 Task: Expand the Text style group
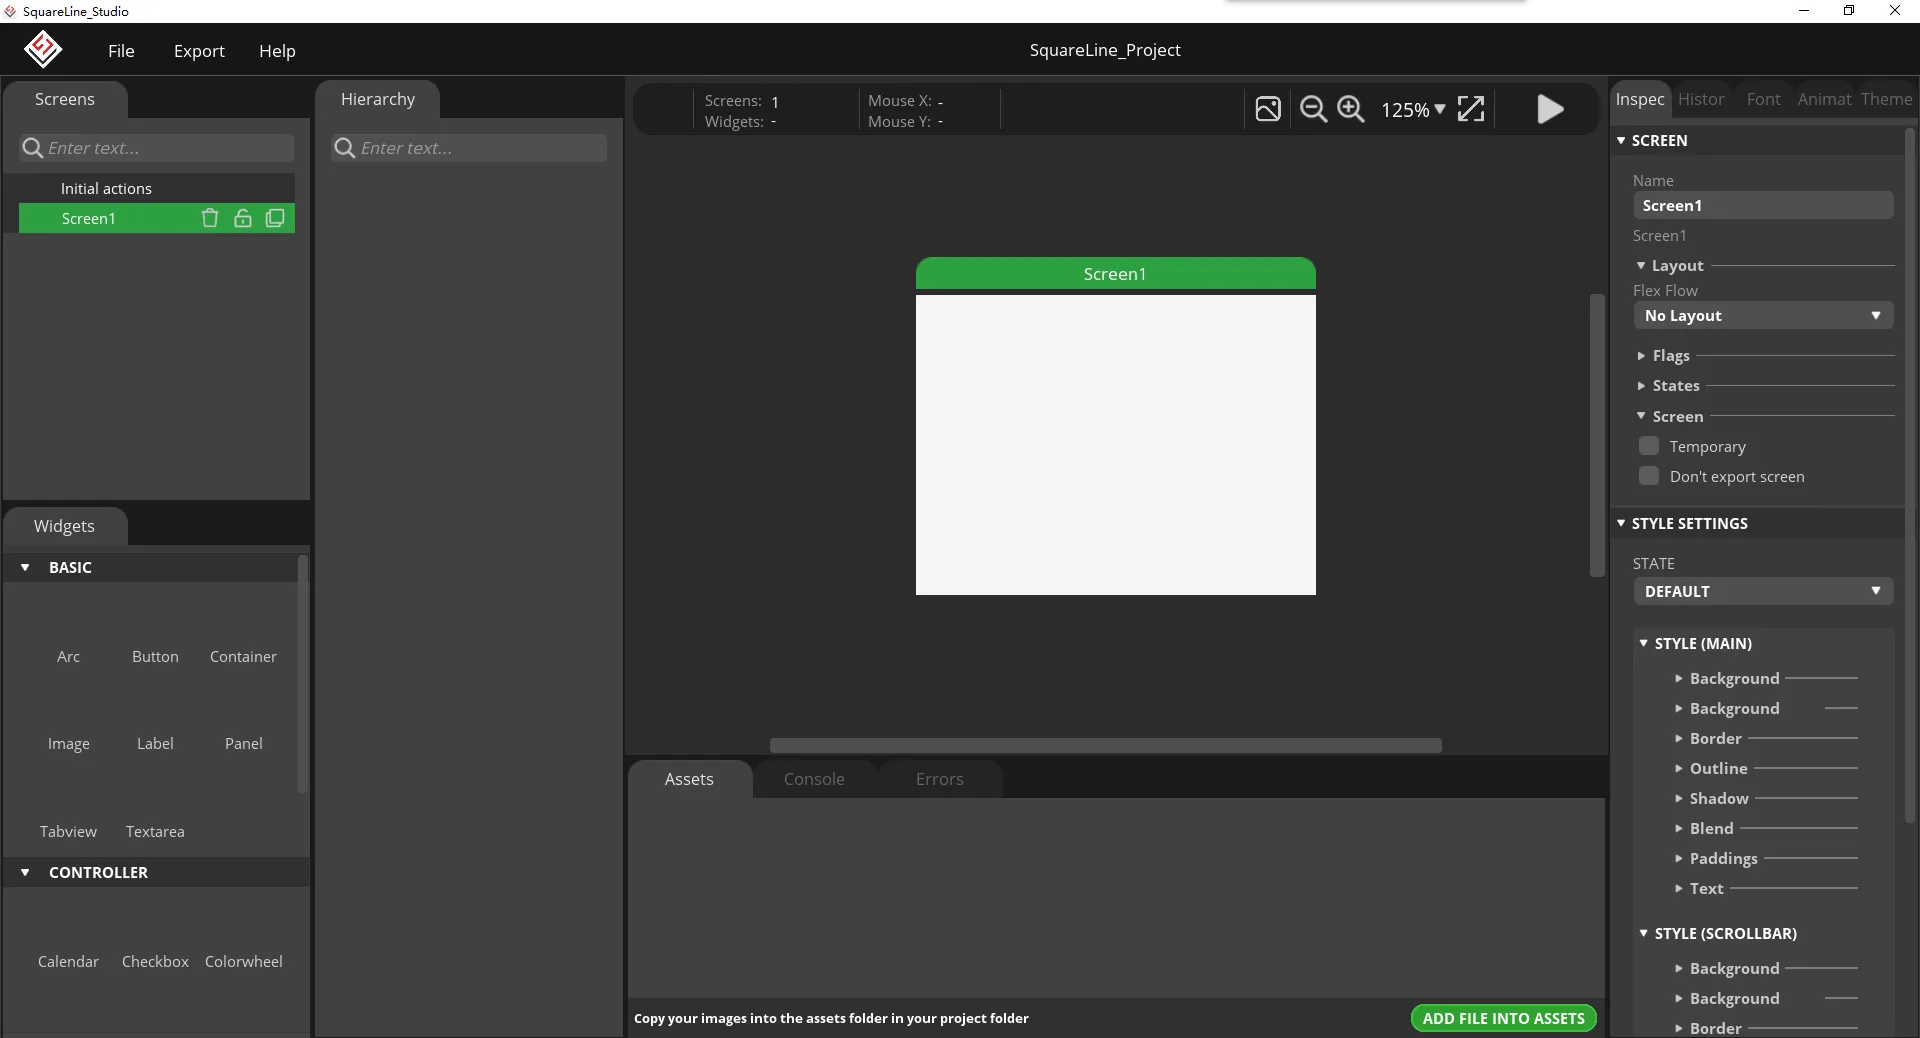[1679, 888]
